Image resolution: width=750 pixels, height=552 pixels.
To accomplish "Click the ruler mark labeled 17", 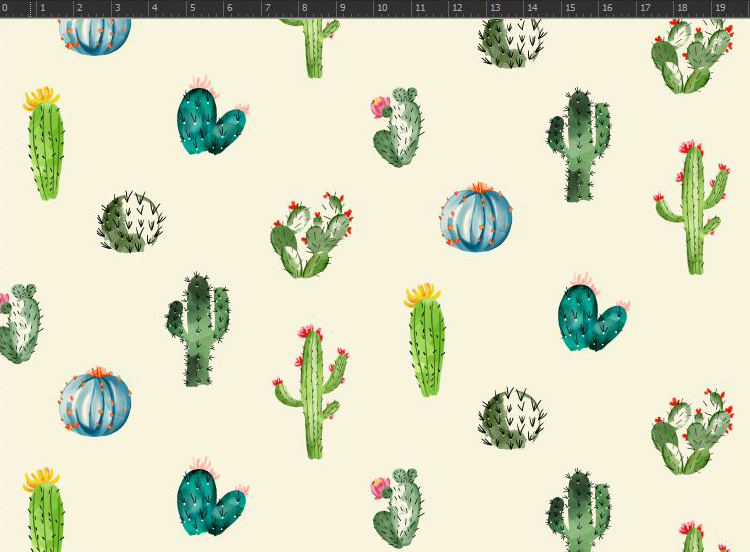I will point(645,8).
